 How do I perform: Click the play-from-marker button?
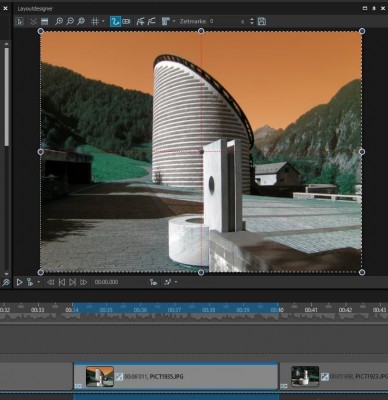click(x=30, y=282)
